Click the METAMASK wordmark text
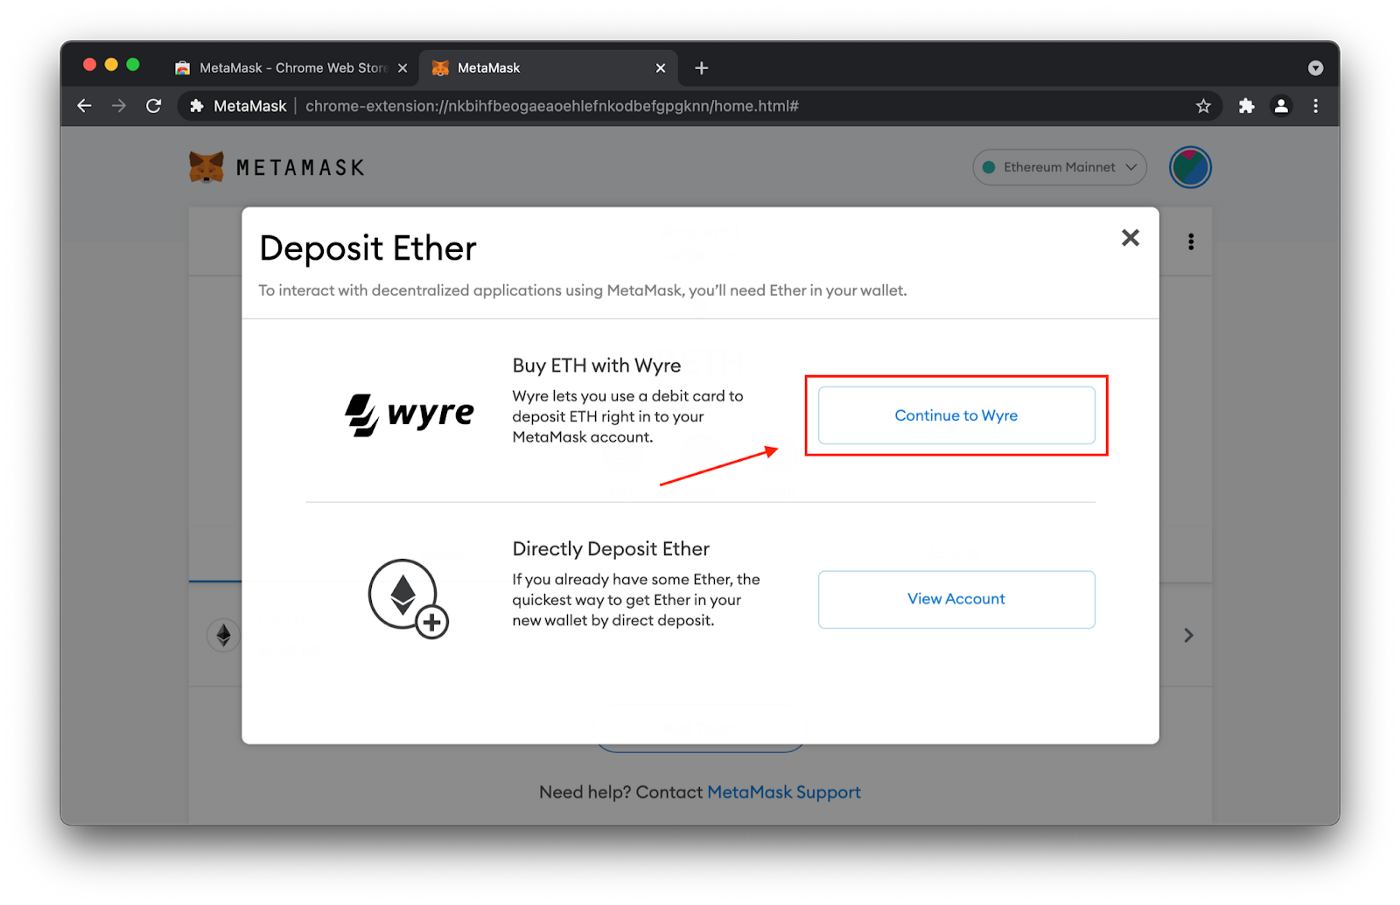Screen dimensions: 1400x905 coord(300,168)
